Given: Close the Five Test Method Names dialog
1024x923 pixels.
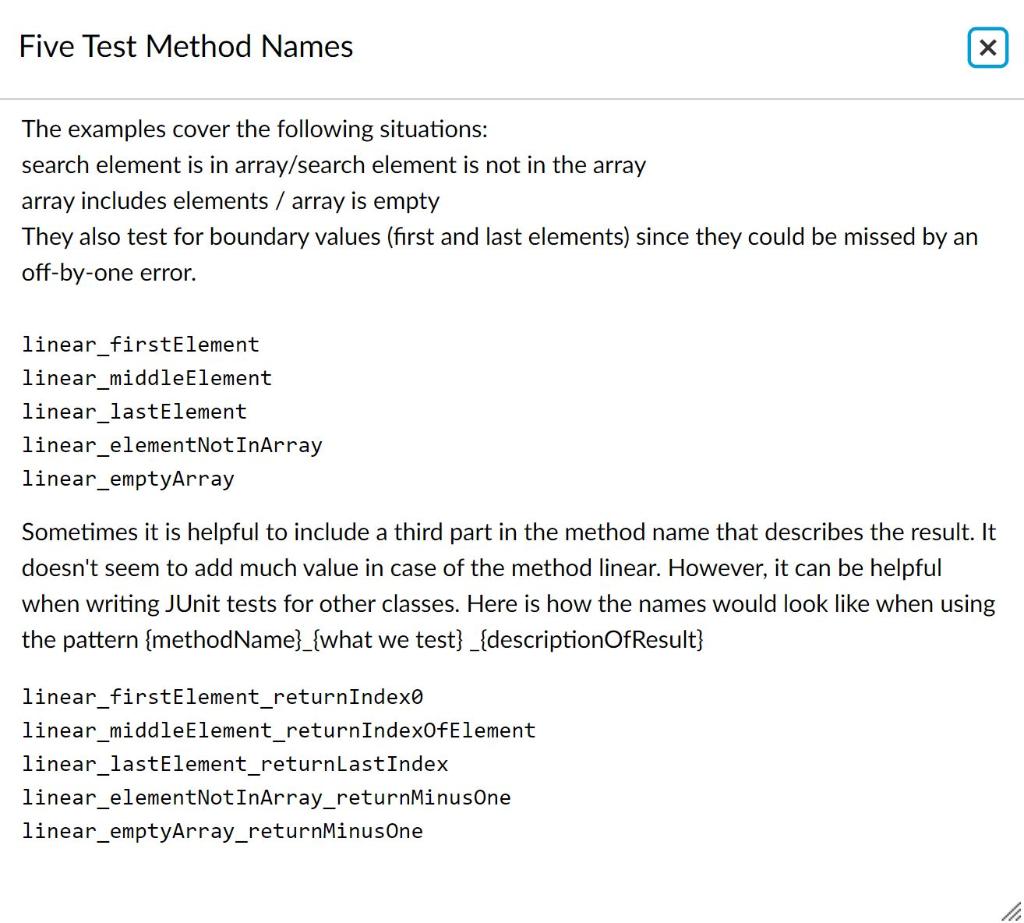Looking at the screenshot, I should click(x=986, y=47).
